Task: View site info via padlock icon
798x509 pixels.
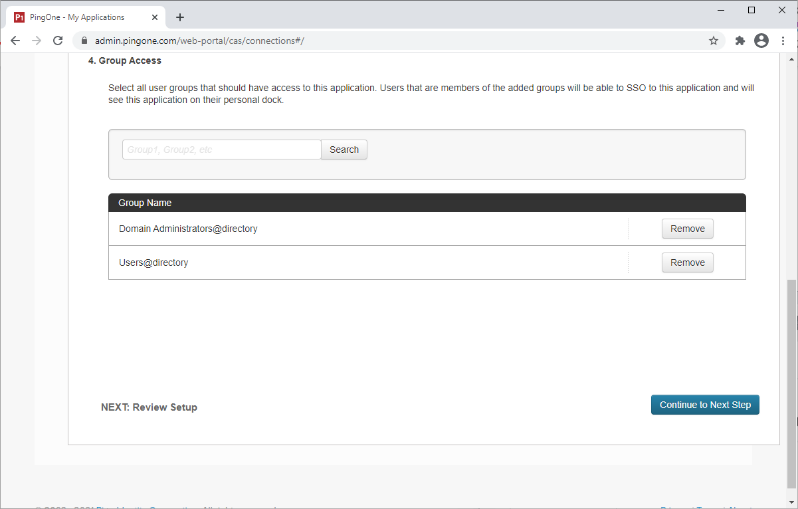Action: coord(85,41)
